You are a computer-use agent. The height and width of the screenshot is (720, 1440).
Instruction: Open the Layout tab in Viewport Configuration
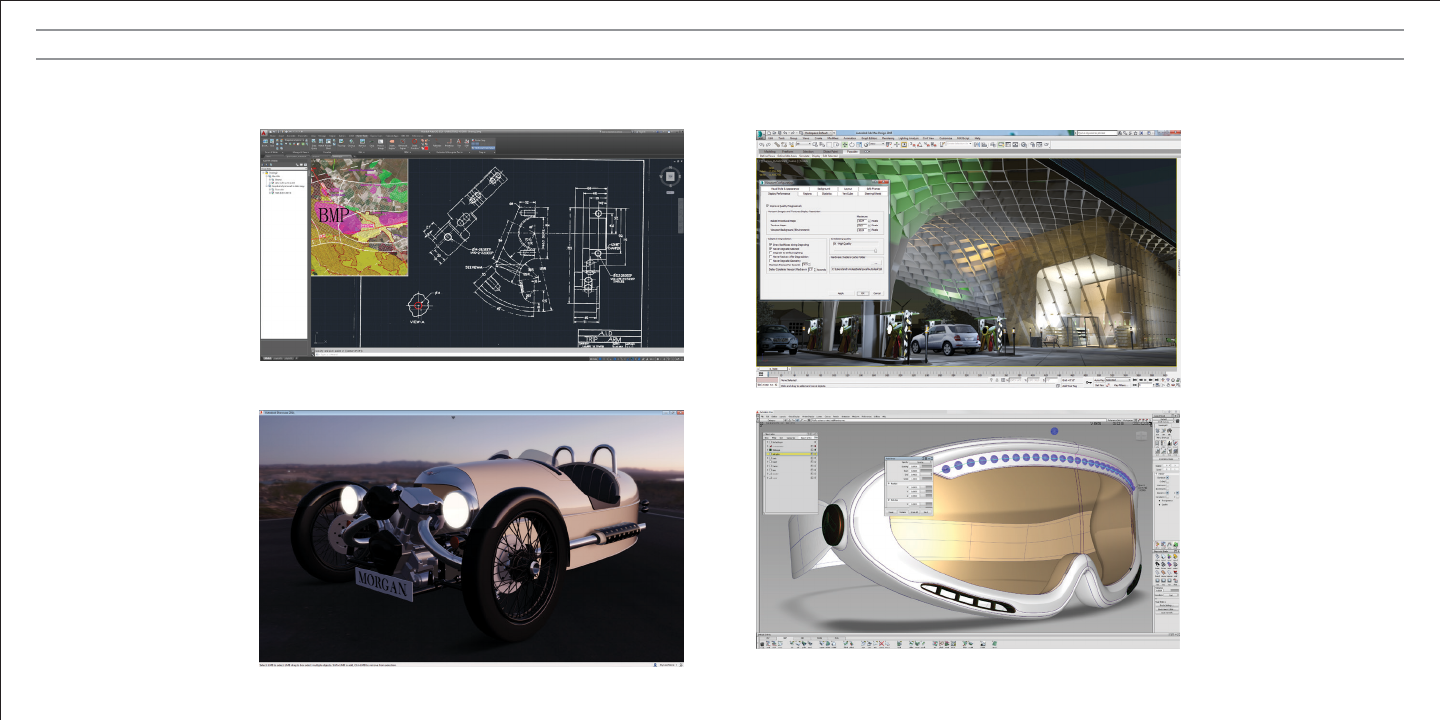847,187
